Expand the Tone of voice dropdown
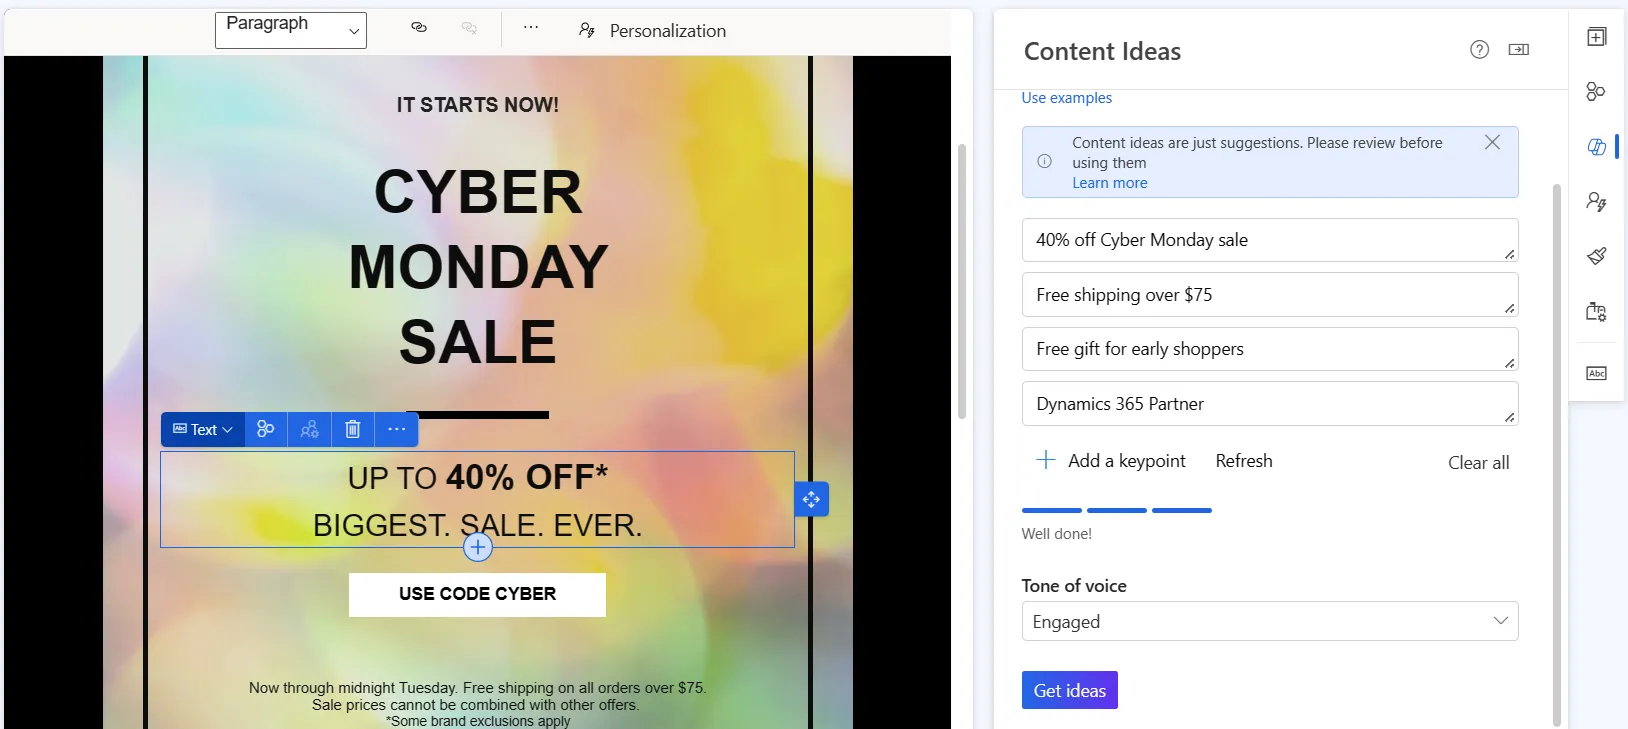Image resolution: width=1628 pixels, height=729 pixels. (x=1269, y=621)
